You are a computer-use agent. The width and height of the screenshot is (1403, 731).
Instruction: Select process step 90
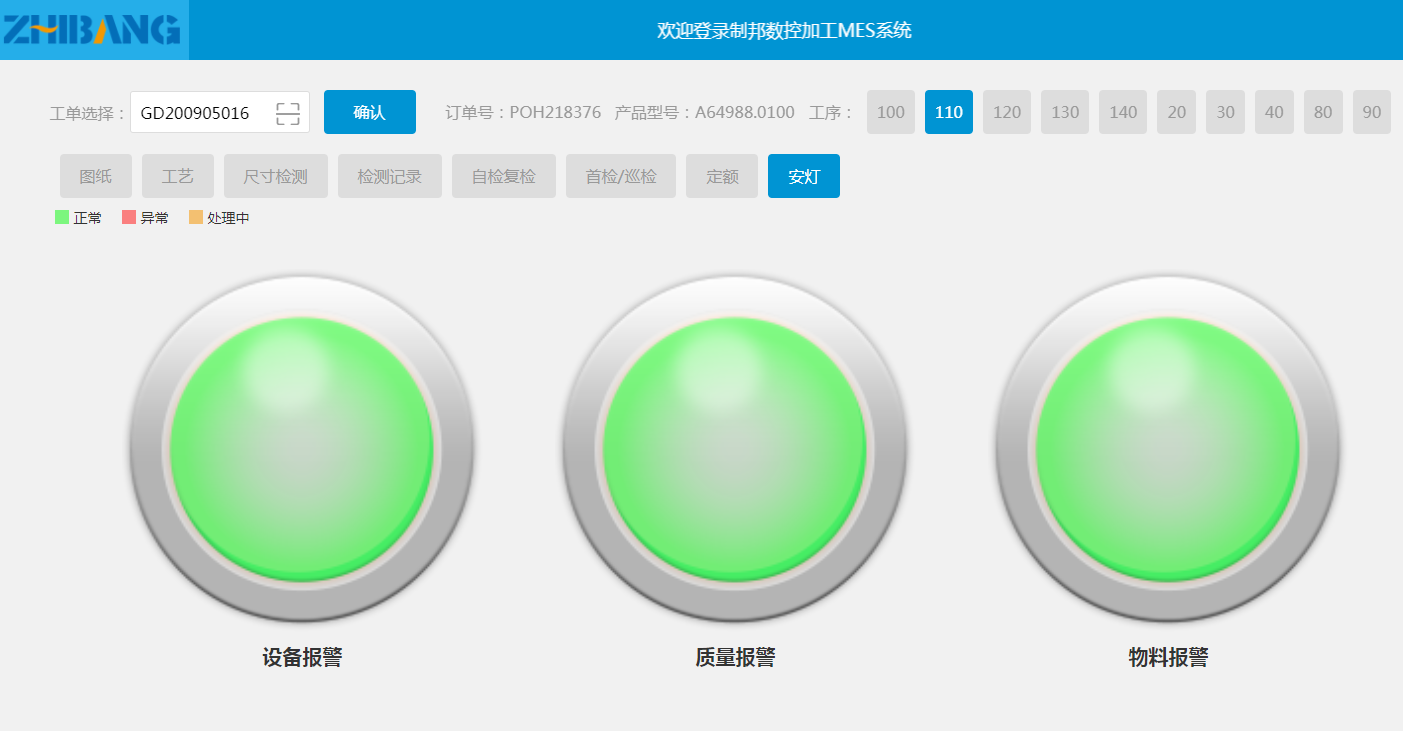1372,112
